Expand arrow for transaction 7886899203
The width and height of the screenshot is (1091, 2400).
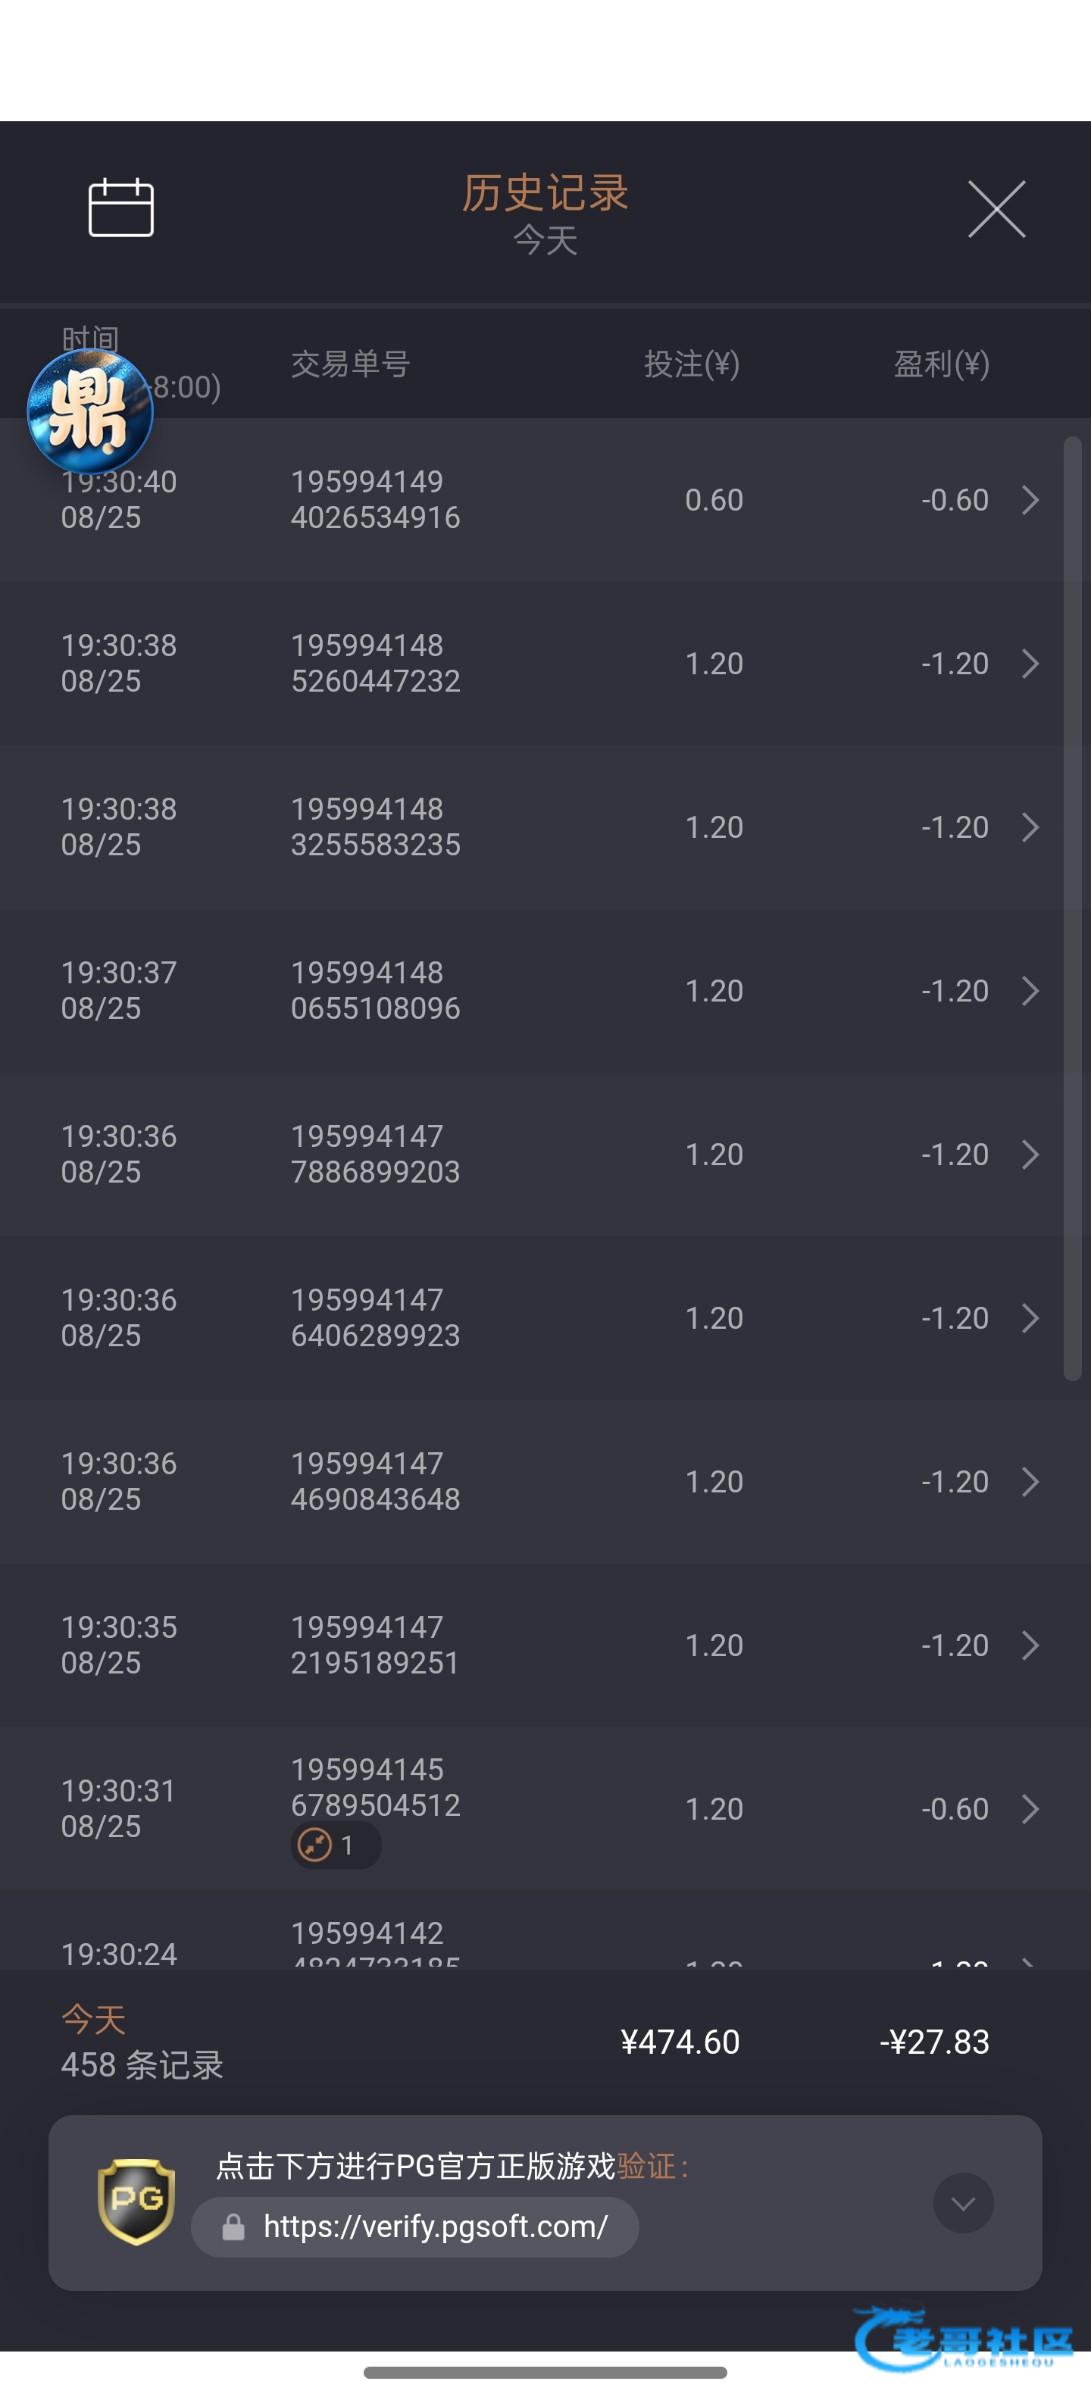[1030, 1155]
